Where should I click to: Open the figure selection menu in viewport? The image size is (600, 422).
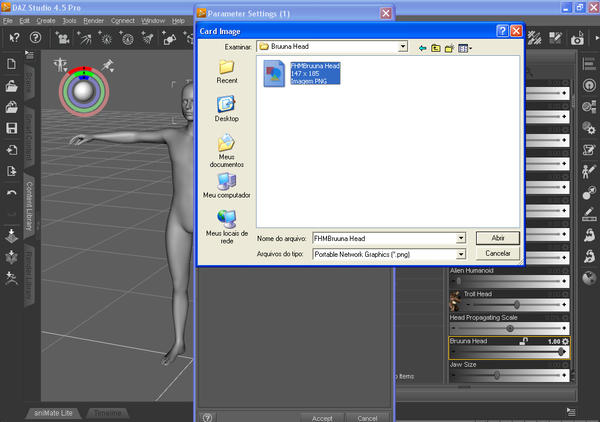[60, 65]
